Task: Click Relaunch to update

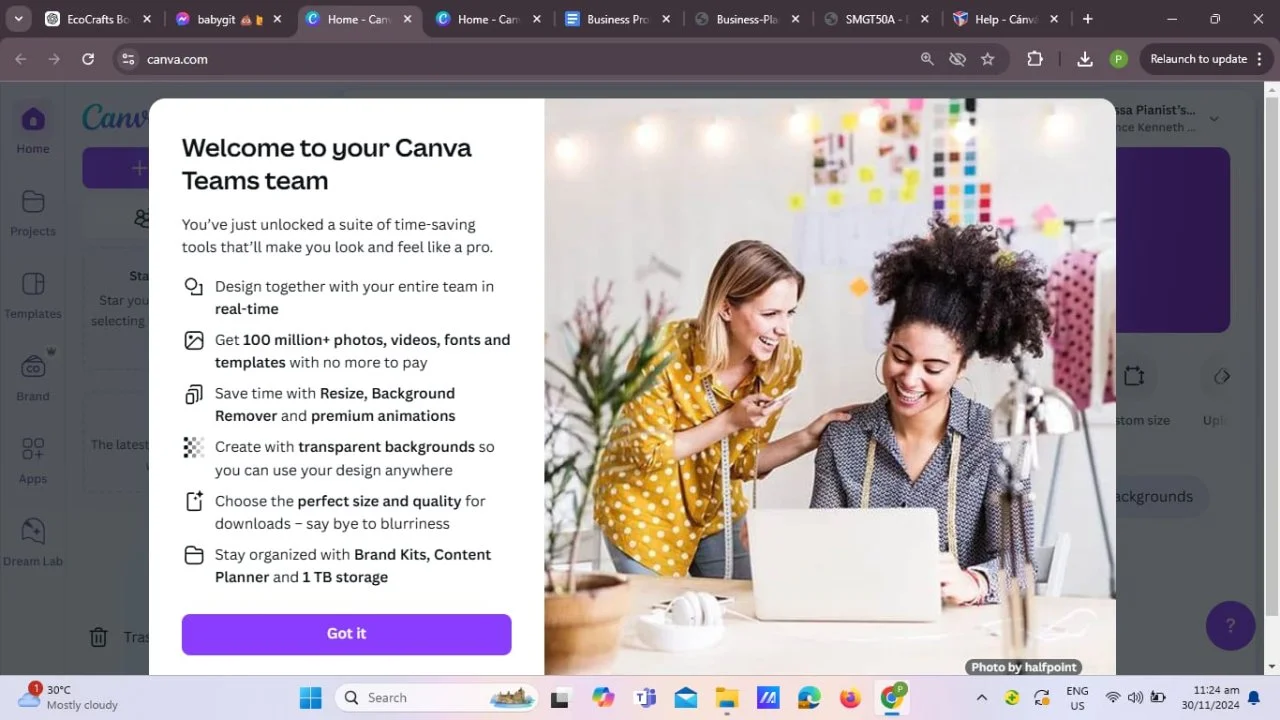Action: coord(1198,59)
